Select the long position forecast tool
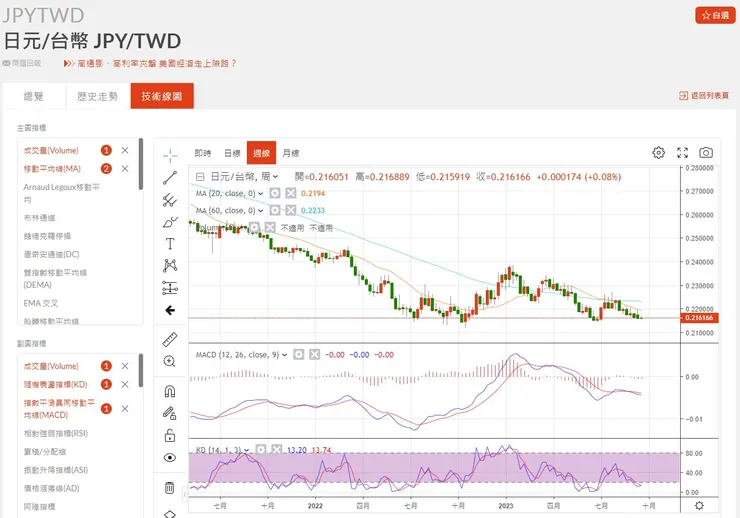 pyautogui.click(x=170, y=288)
